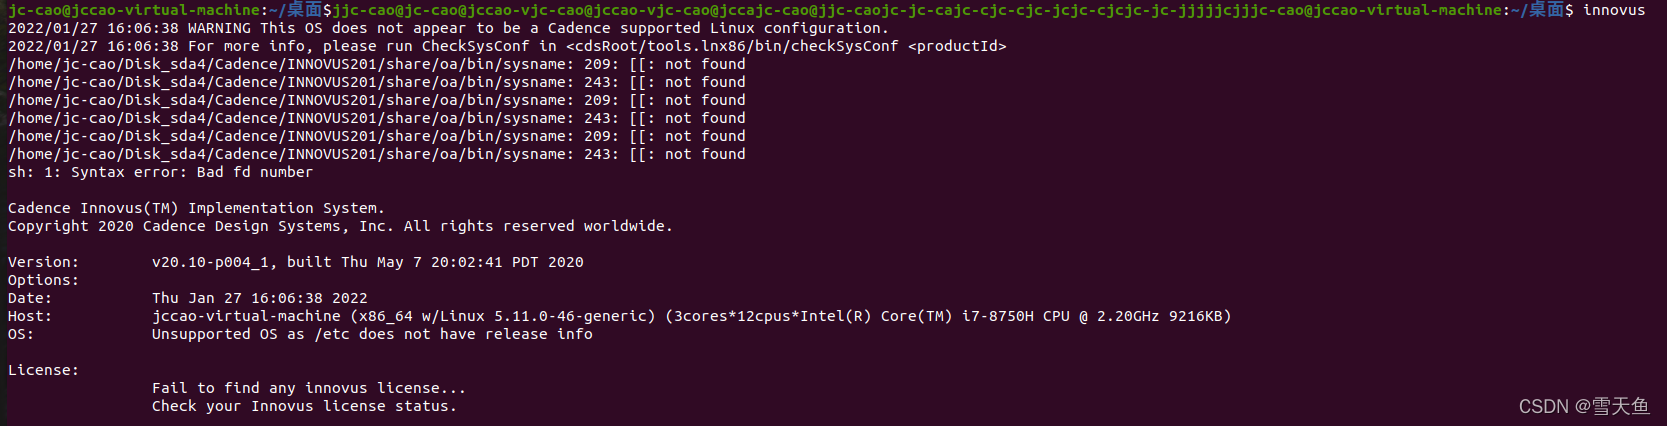Click the "License:" label
Image resolution: width=1667 pixels, height=426 pixels.
tap(43, 370)
